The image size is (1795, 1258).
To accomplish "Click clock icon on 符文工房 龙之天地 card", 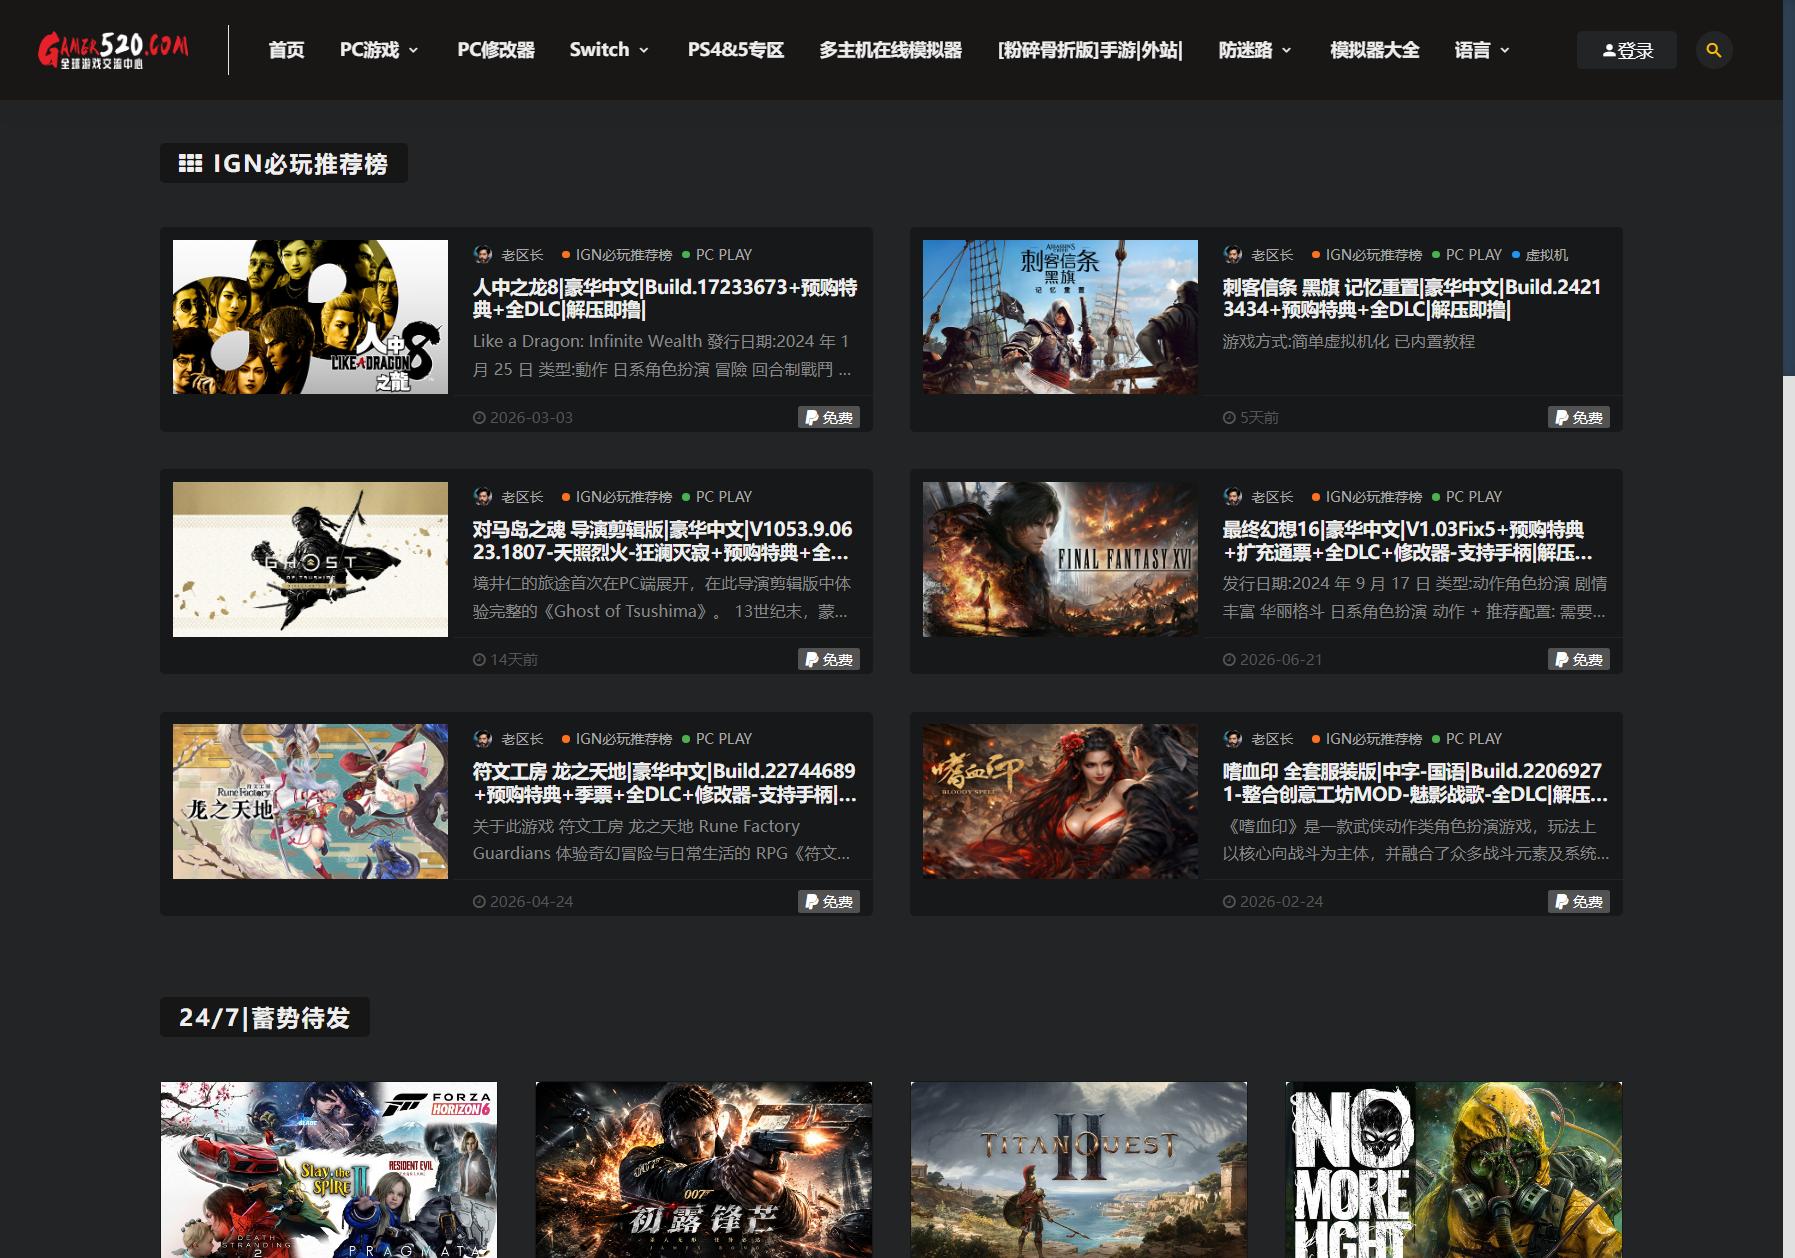I will click(479, 902).
